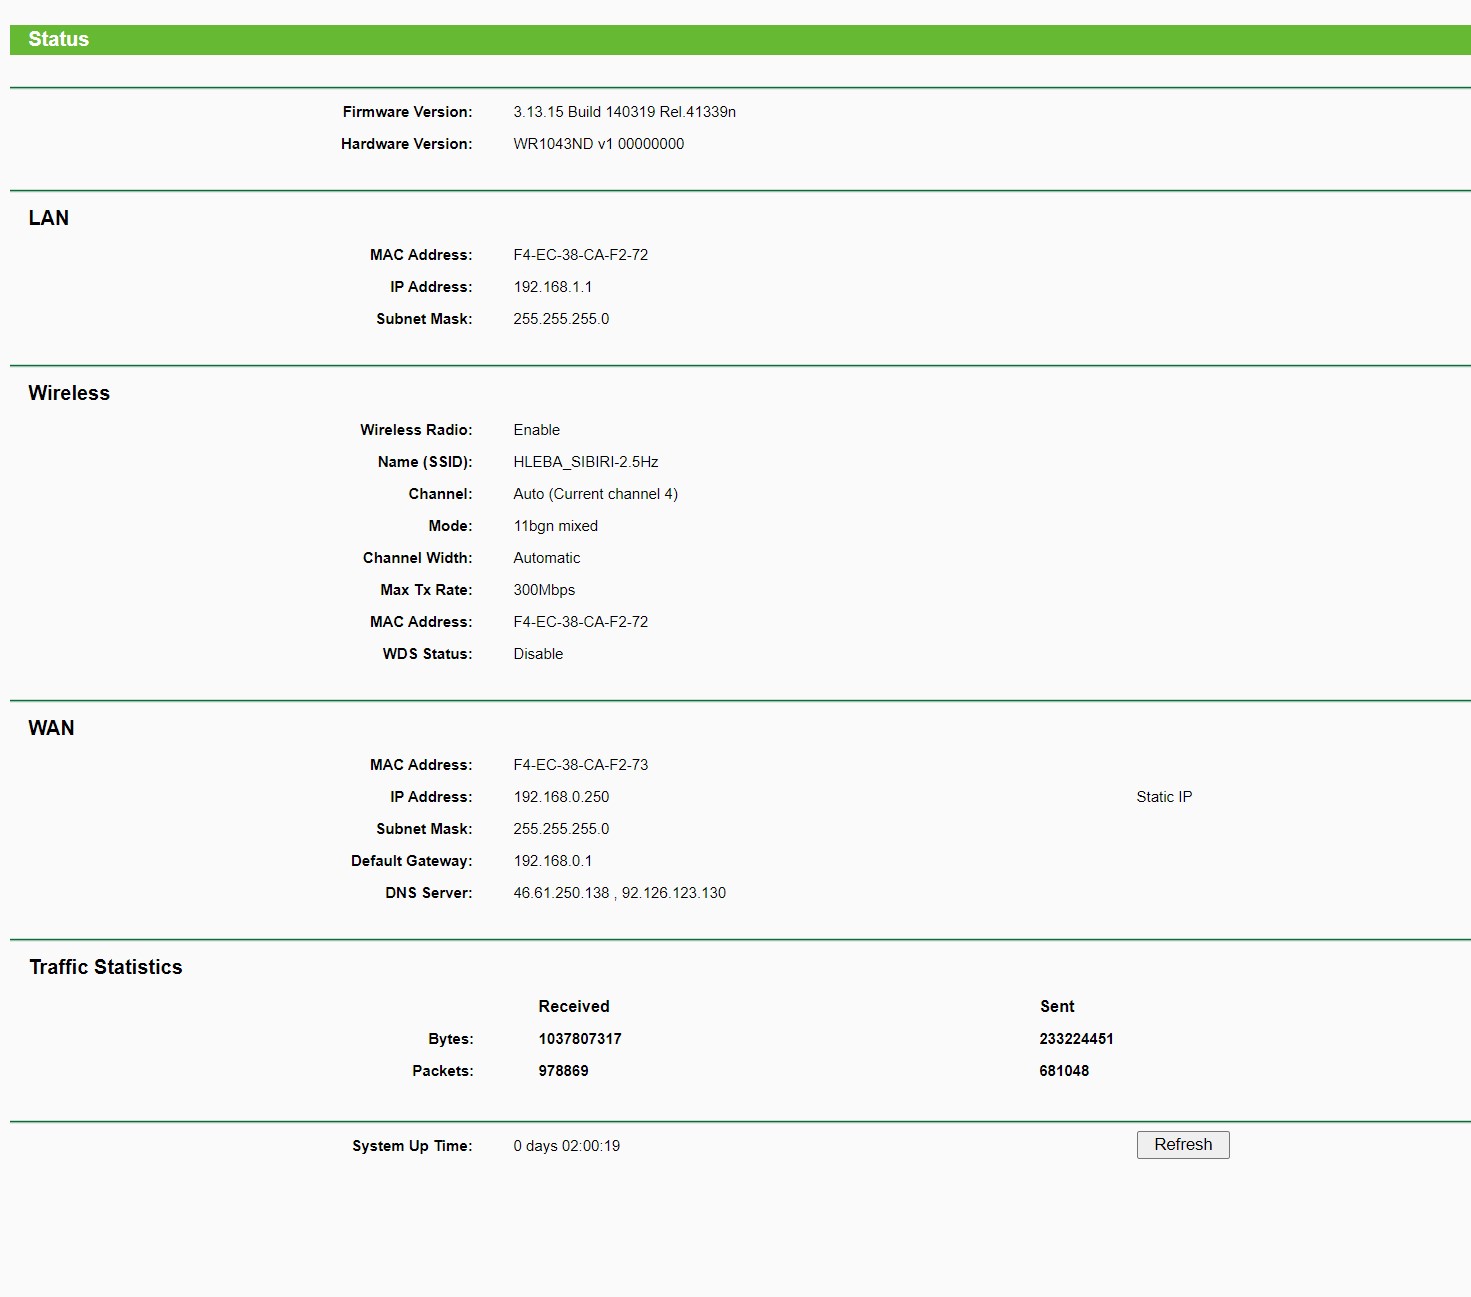1471x1297 pixels.
Task: Select default gateway 192.168.0.1
Action: click(x=553, y=861)
